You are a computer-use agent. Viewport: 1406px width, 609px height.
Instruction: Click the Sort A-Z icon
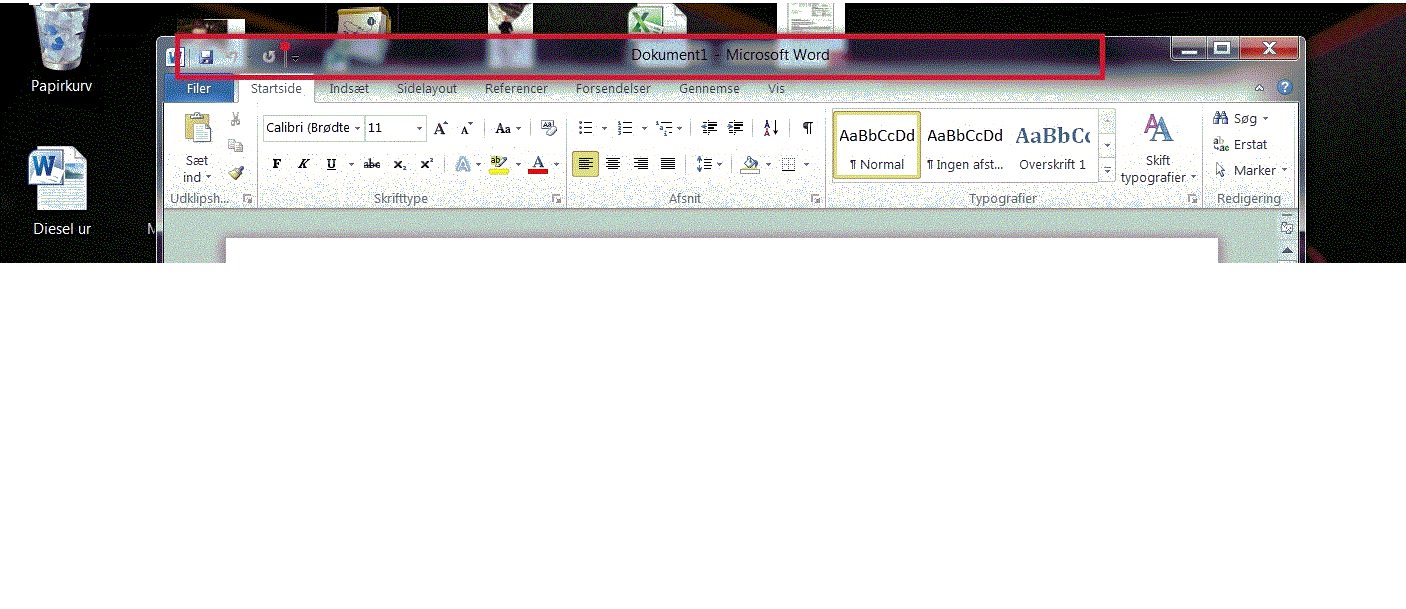point(771,128)
